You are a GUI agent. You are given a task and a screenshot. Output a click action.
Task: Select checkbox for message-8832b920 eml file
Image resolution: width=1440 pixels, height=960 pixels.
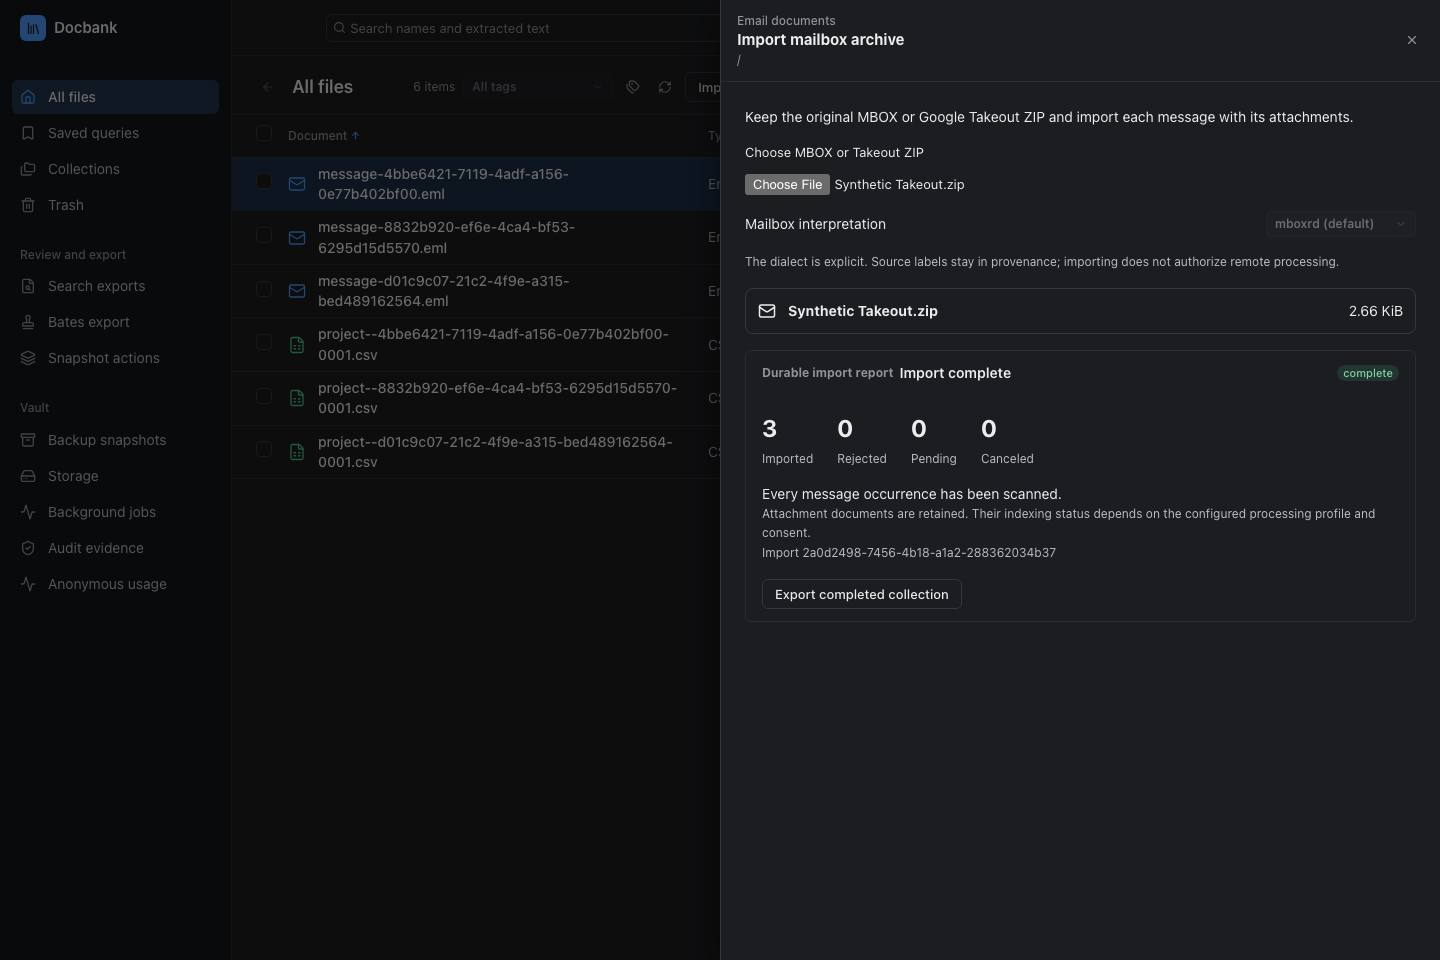[264, 235]
